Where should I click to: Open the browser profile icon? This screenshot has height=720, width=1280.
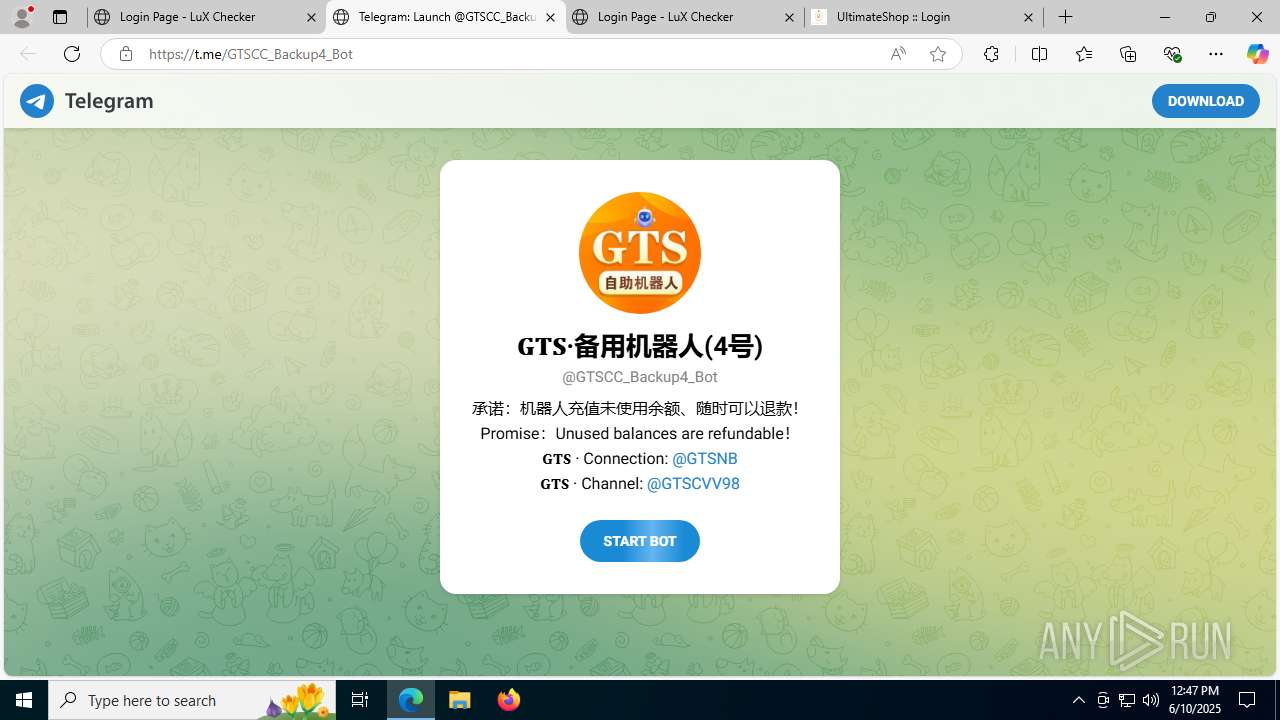point(22,17)
